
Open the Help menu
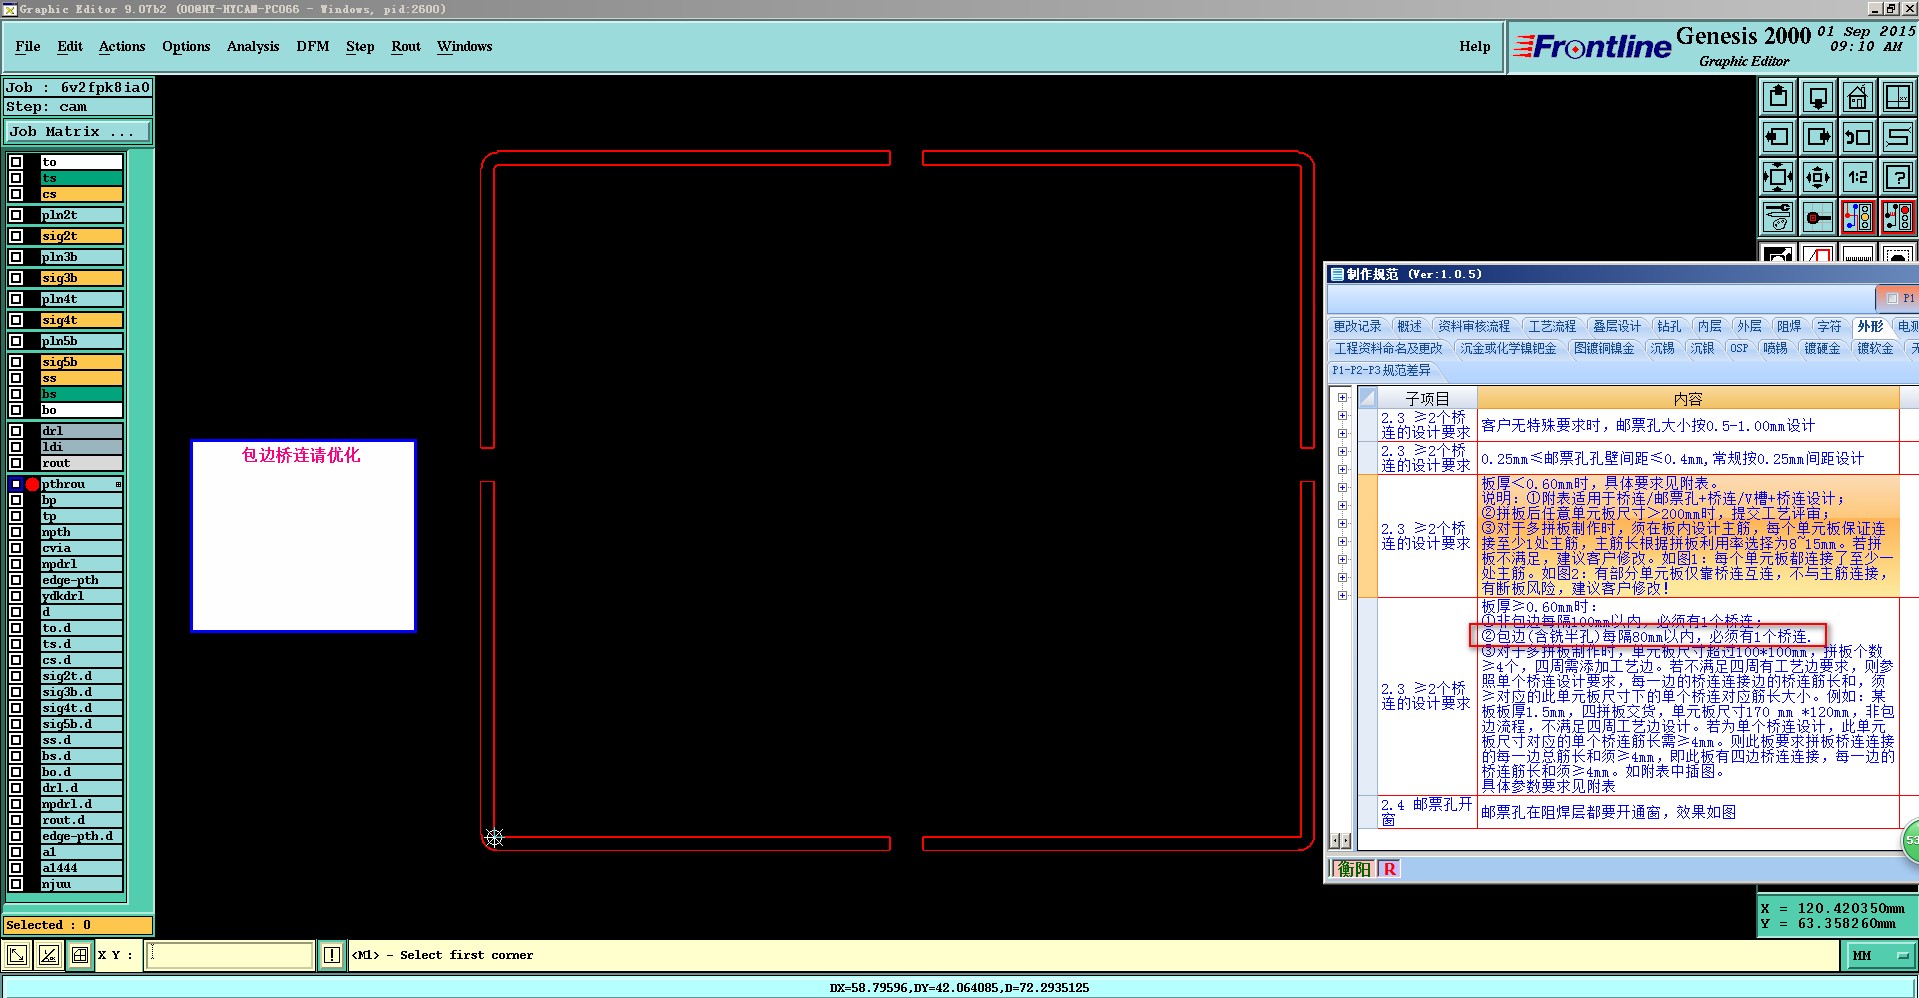[1475, 46]
